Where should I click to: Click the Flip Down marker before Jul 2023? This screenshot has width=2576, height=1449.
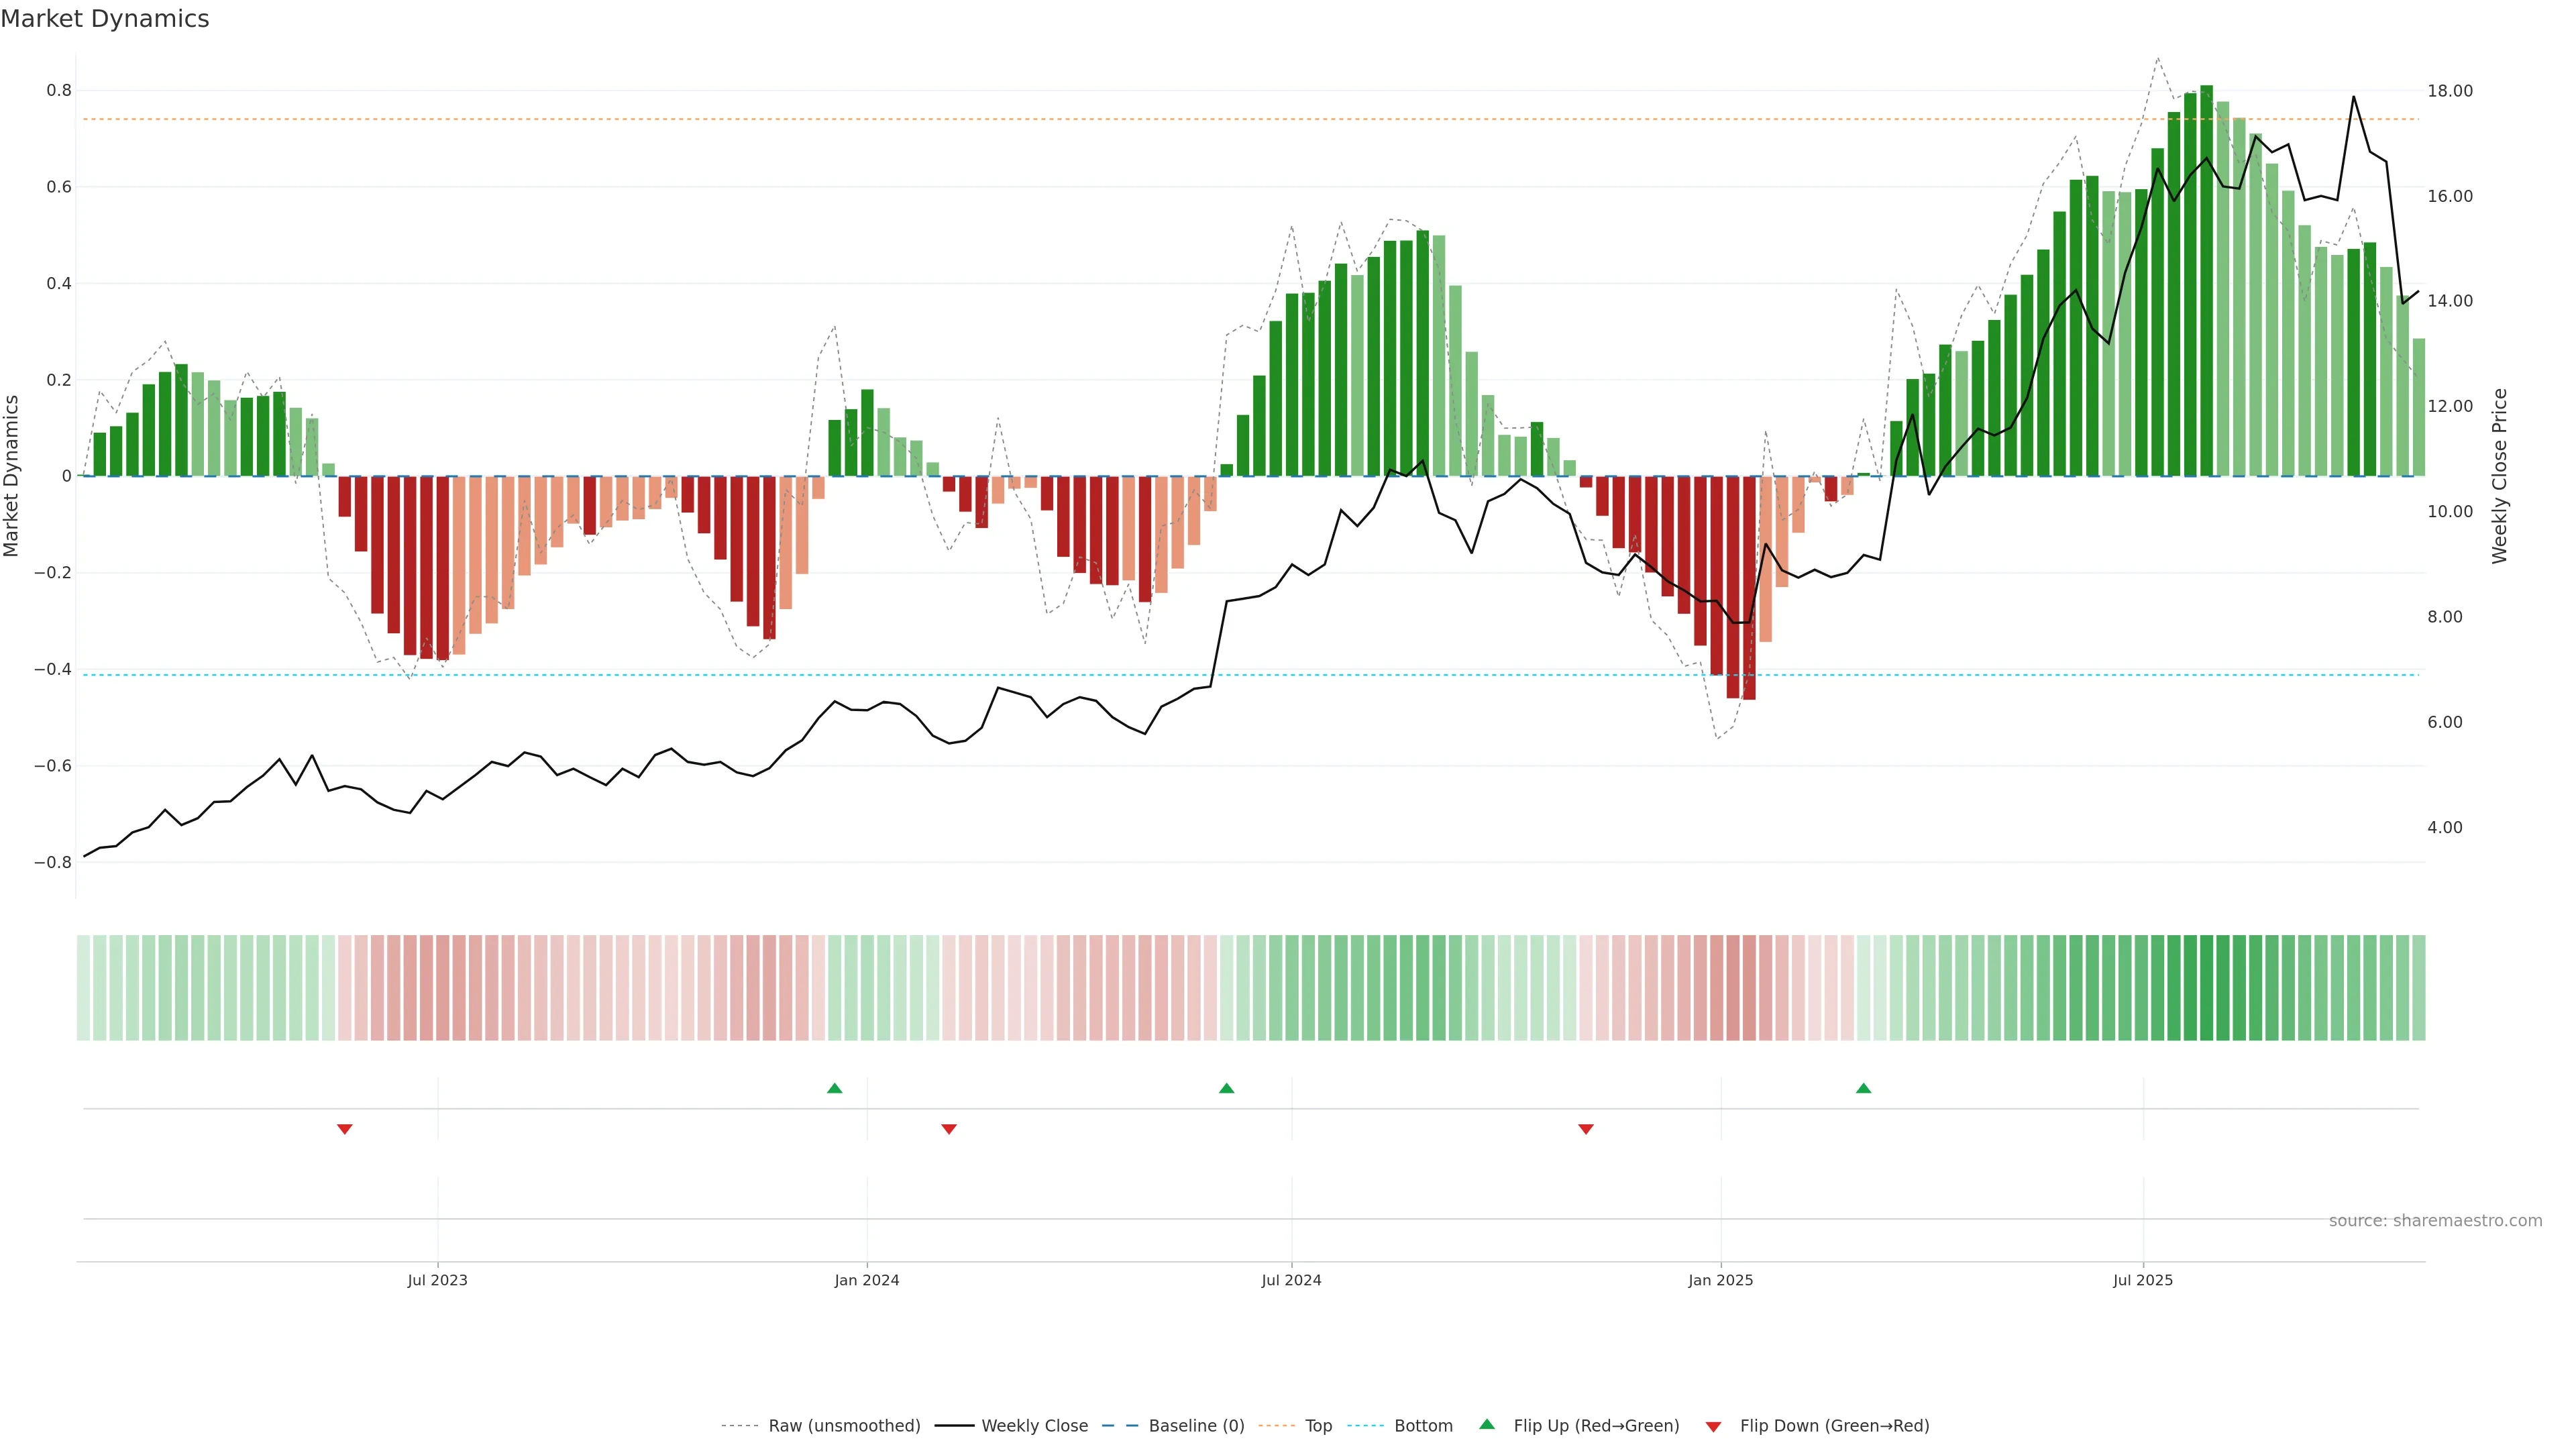pyautogui.click(x=345, y=1129)
